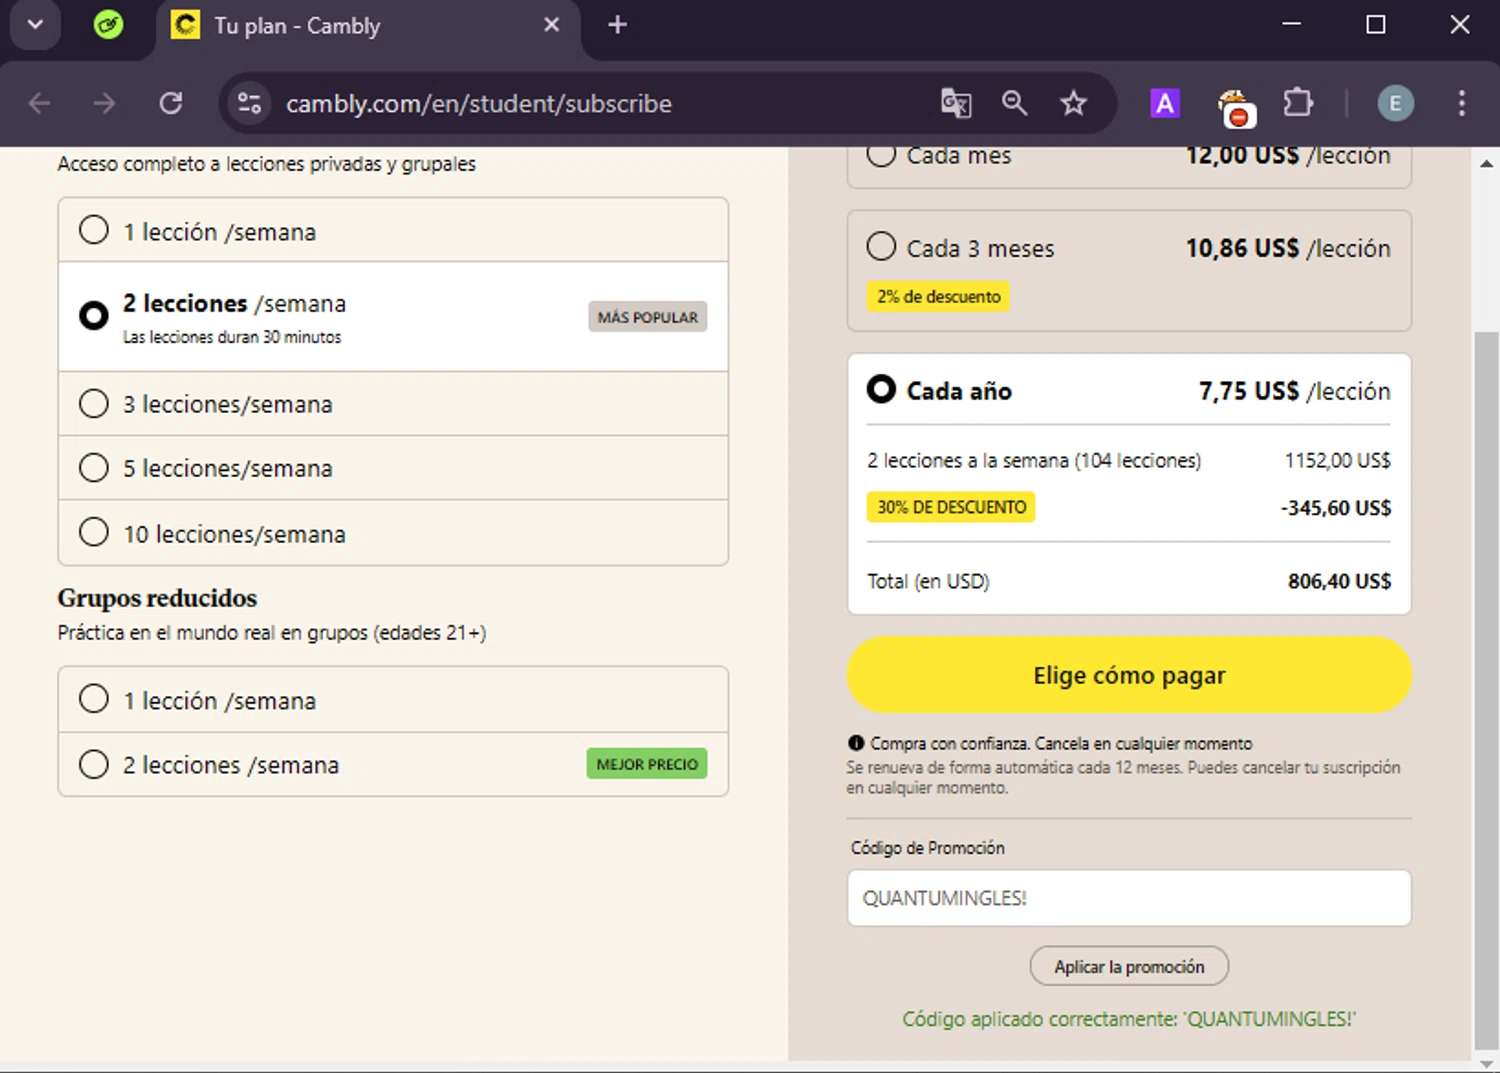The width and height of the screenshot is (1500, 1073).
Task: Click the discount amount '-345,60 US$'
Action: click(1336, 508)
